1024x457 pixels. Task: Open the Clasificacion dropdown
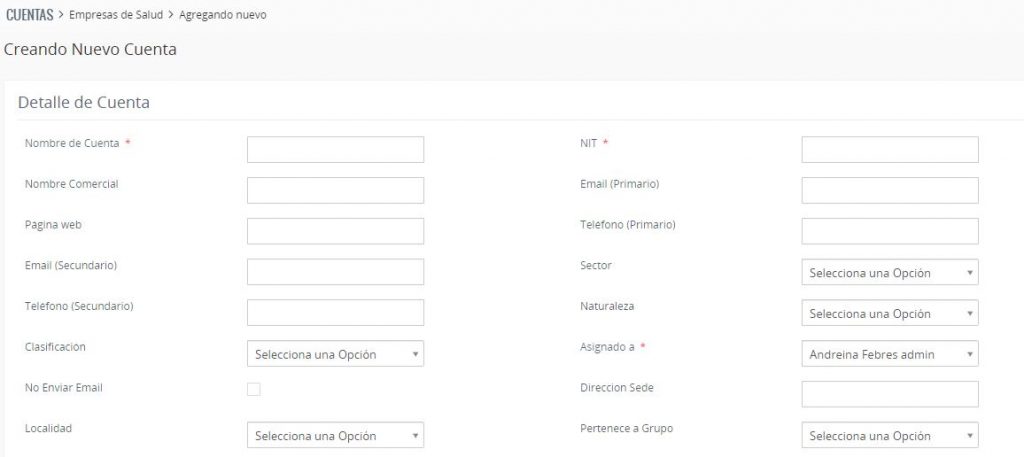point(335,354)
